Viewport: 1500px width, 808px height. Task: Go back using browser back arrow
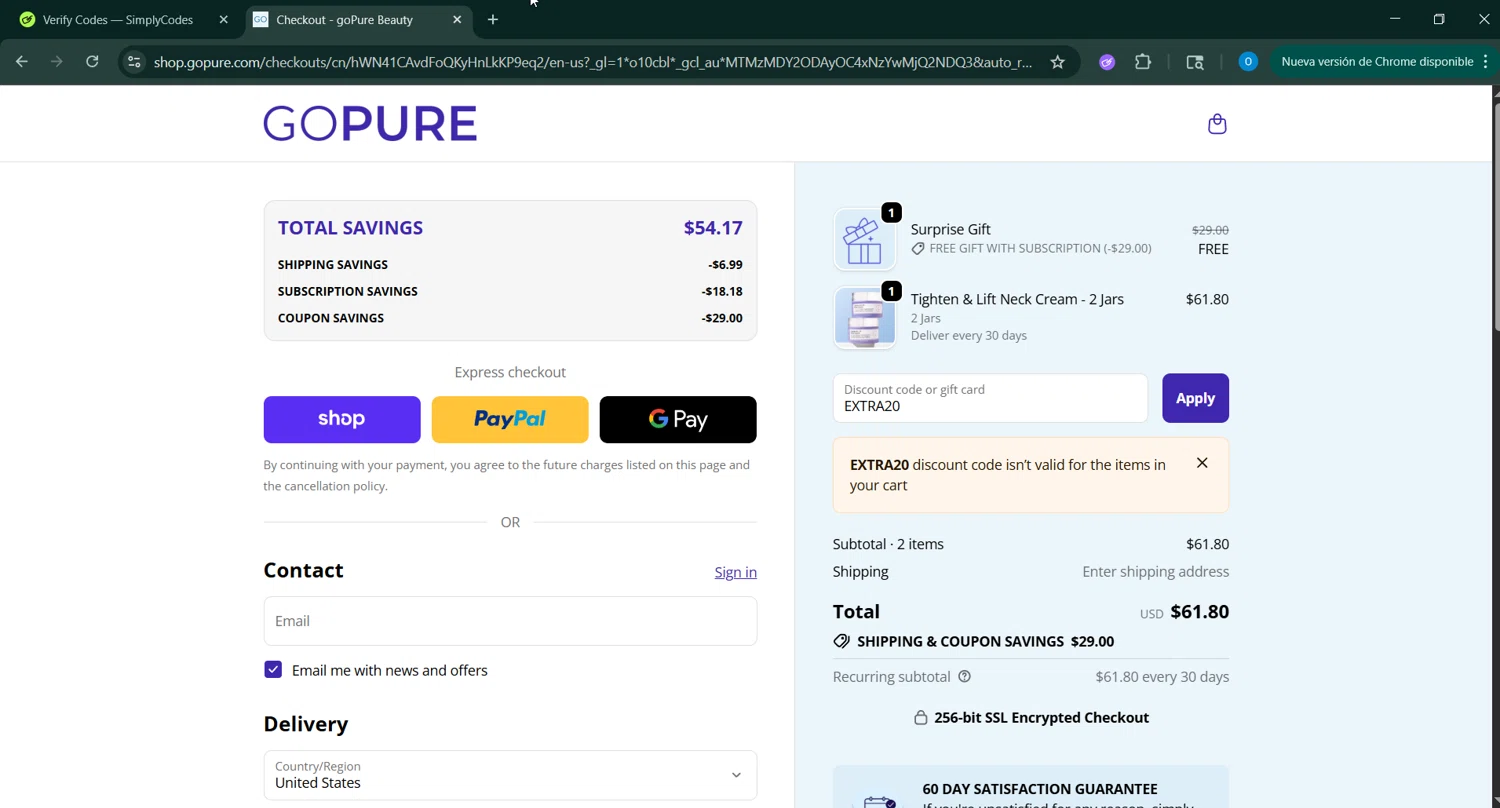22,62
